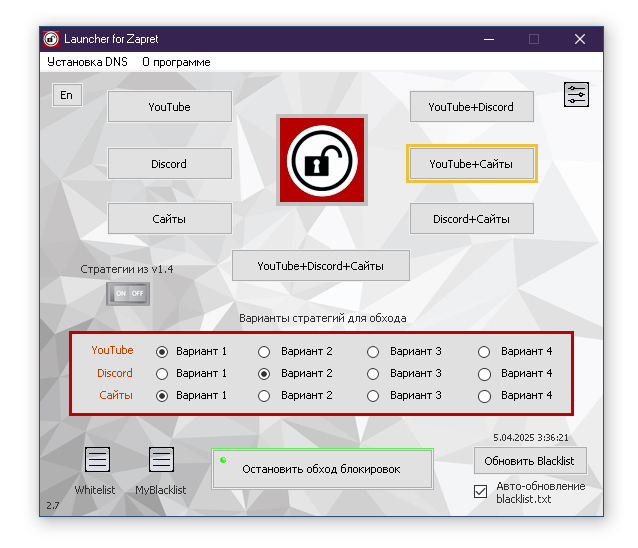
Task: Click the version number 2.7
Action: point(52,506)
